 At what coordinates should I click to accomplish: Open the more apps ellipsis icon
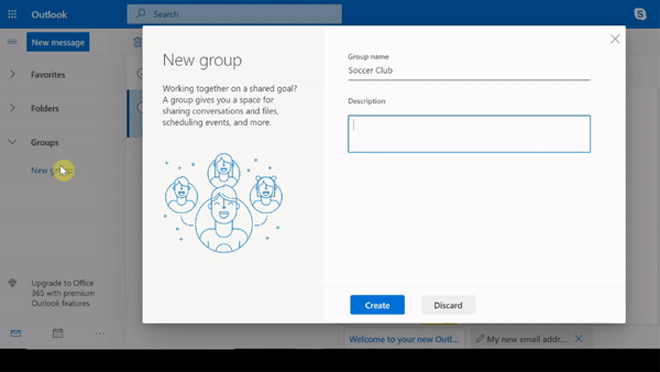(100, 333)
